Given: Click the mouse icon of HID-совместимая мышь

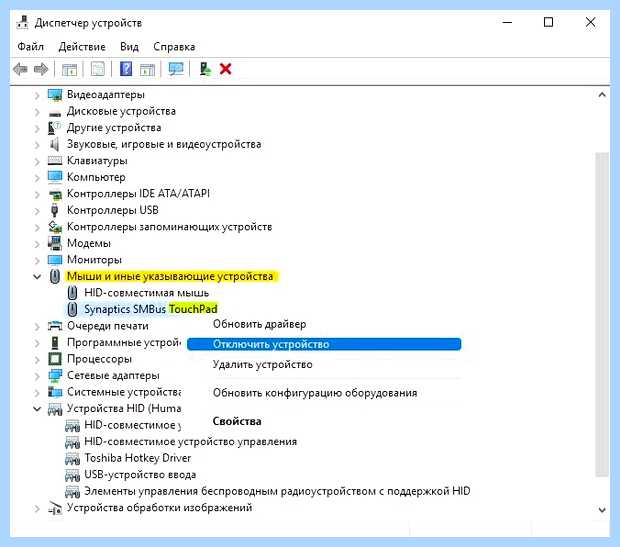Looking at the screenshot, I should point(72,293).
